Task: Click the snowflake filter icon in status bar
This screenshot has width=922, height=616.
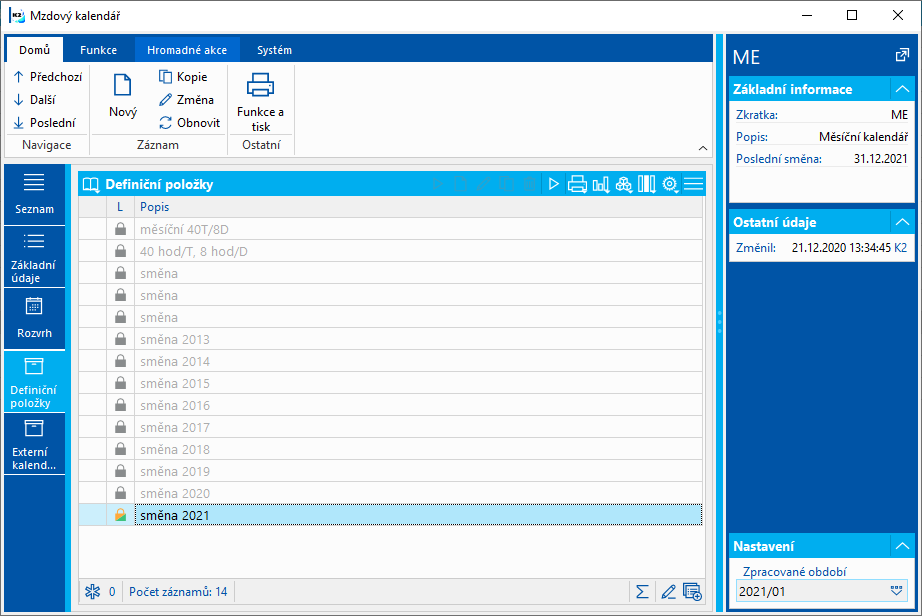Action: coord(92,591)
